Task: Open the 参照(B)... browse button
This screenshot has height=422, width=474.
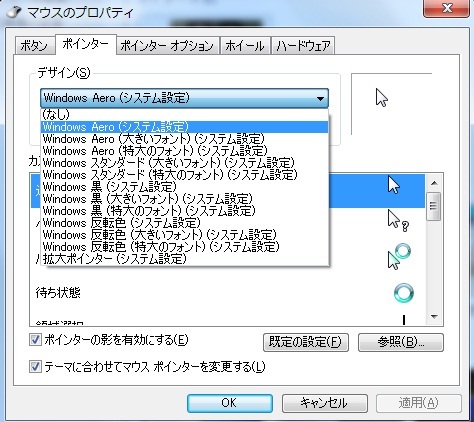Action: (401, 342)
